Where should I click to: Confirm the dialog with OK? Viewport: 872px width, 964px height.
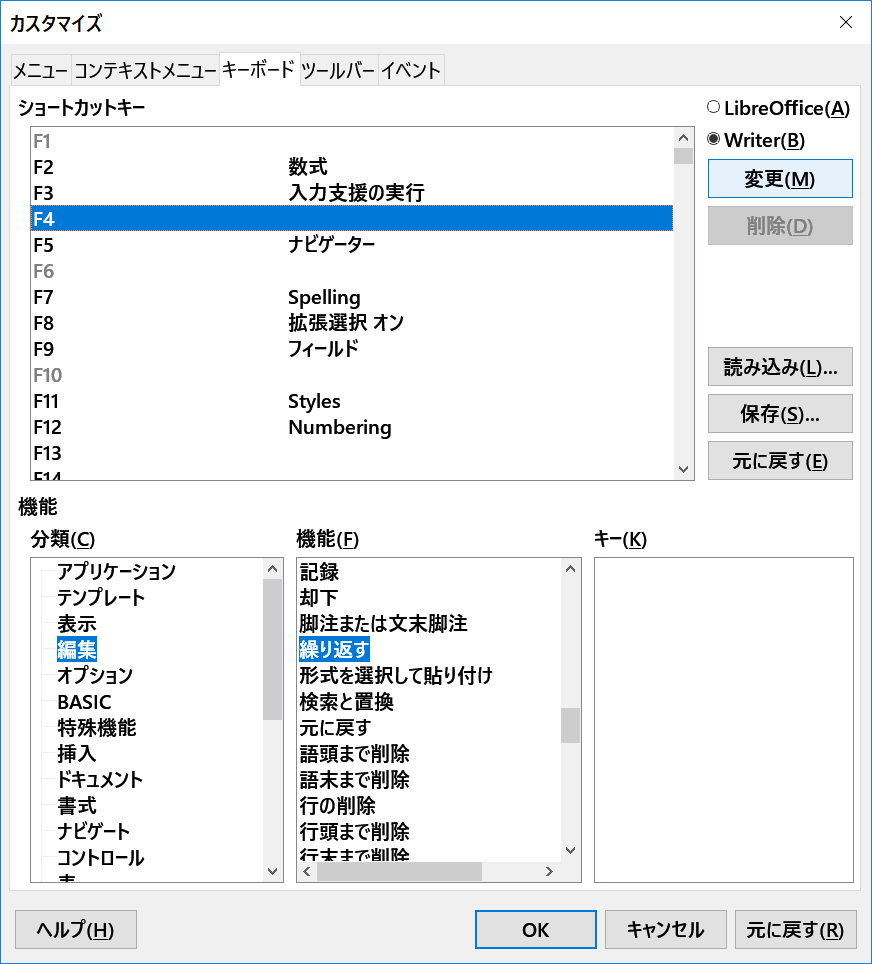pyautogui.click(x=535, y=929)
